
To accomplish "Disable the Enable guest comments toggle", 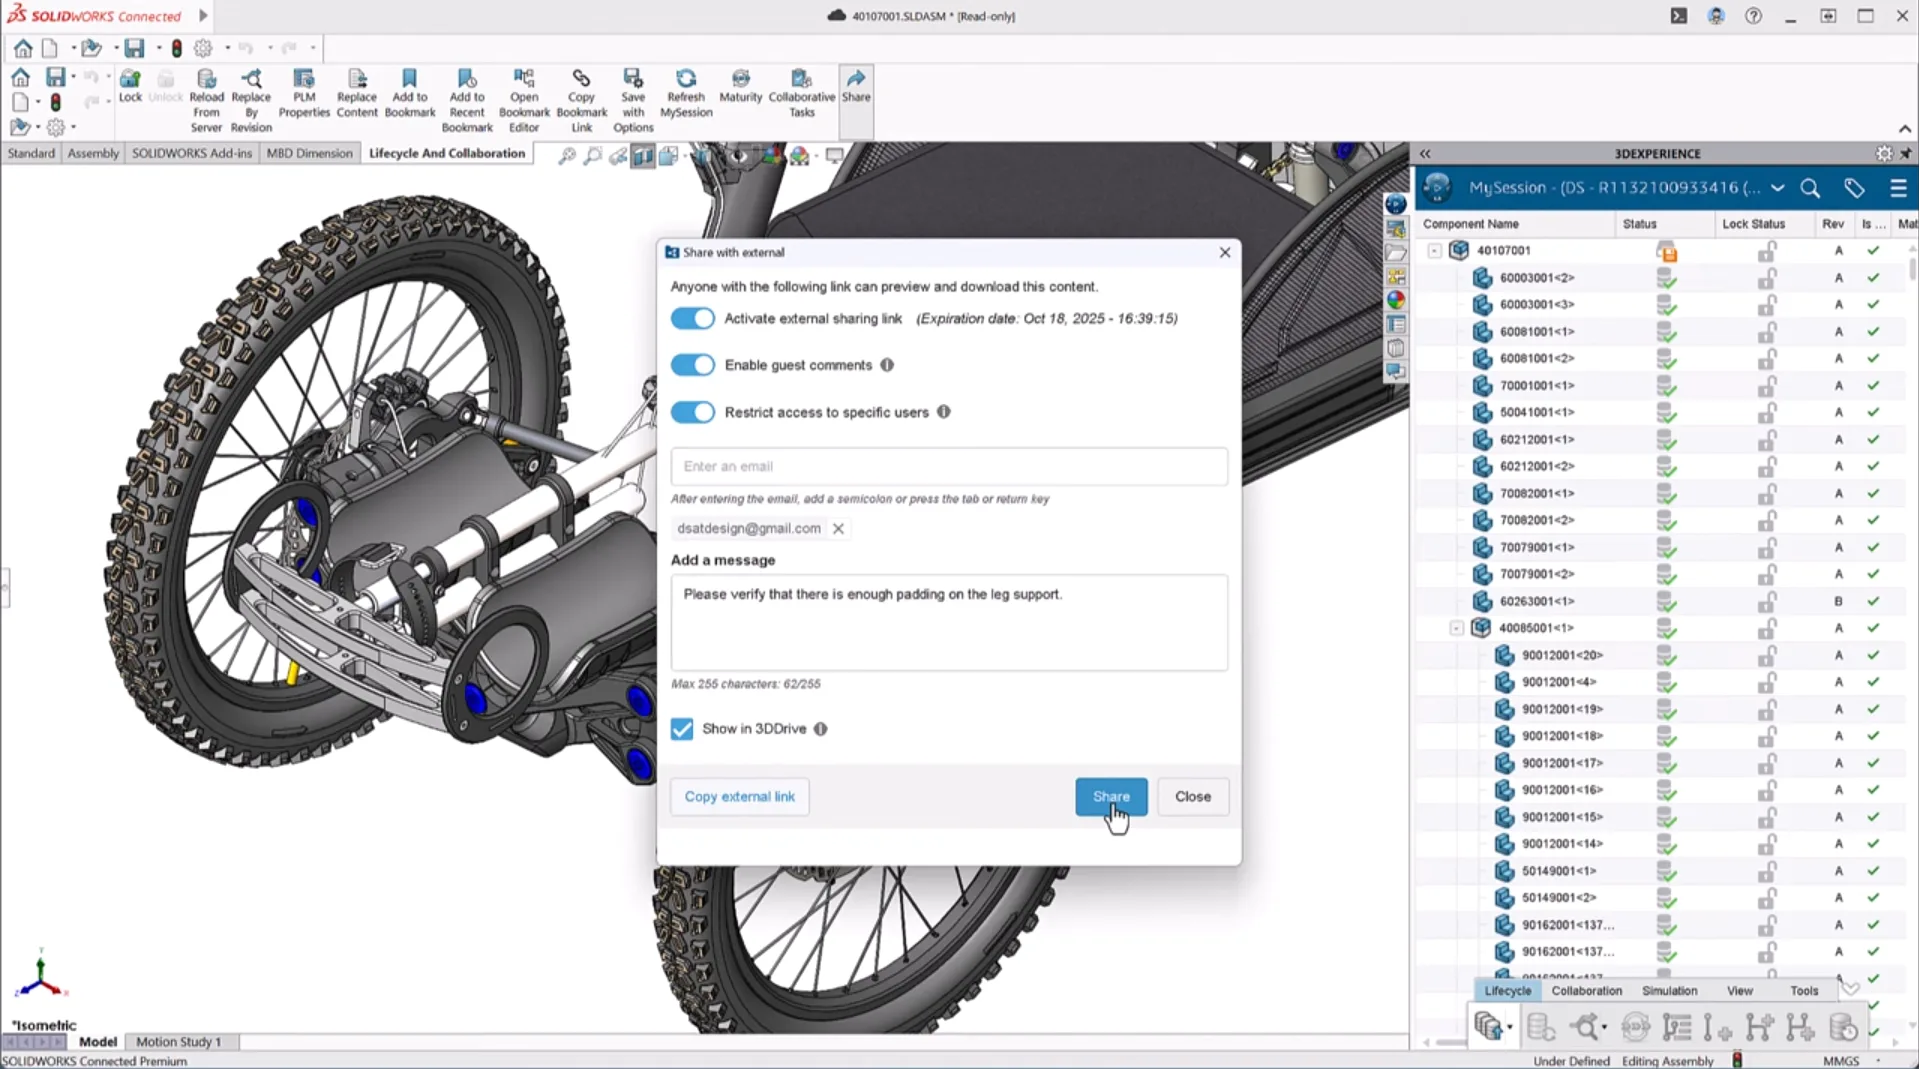I will tap(692, 366).
